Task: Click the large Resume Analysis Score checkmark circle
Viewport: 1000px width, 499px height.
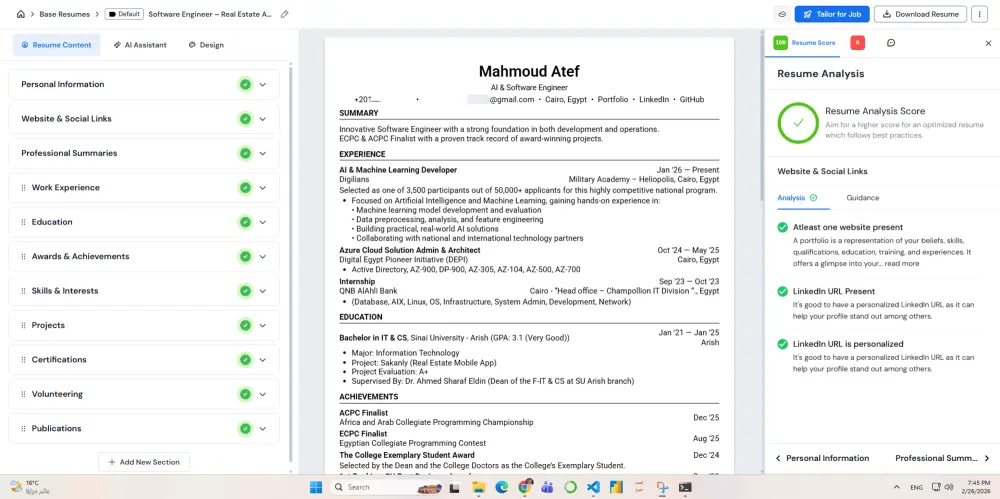Action: click(x=798, y=123)
